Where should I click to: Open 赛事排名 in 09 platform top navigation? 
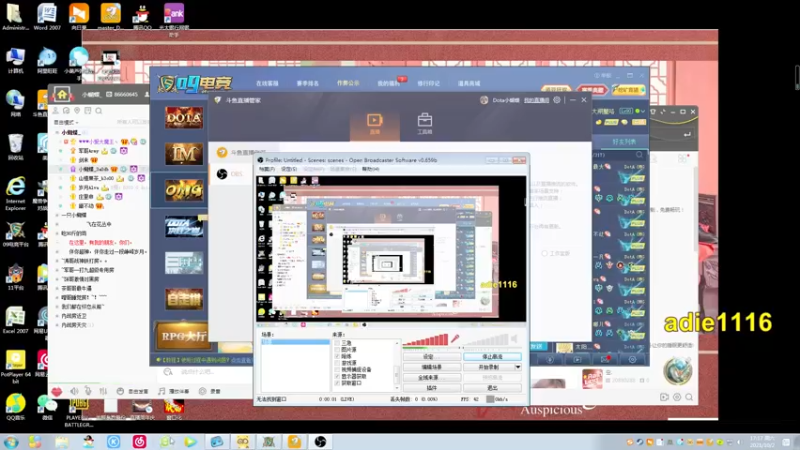click(308, 83)
